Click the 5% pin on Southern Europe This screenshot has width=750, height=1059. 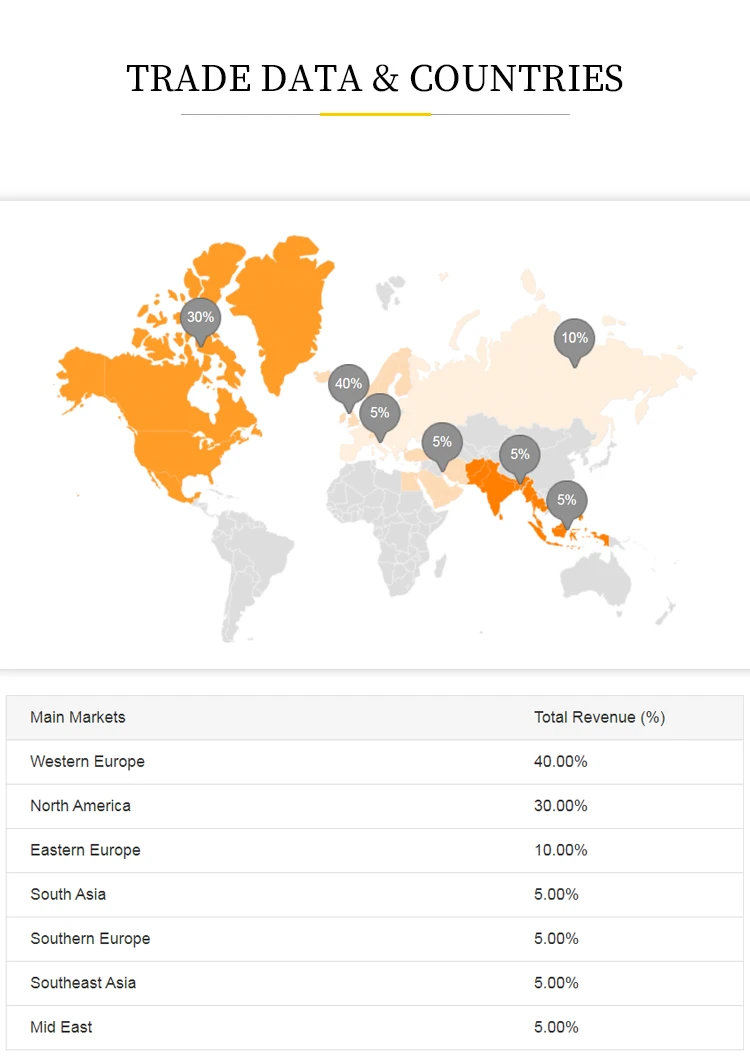380,414
